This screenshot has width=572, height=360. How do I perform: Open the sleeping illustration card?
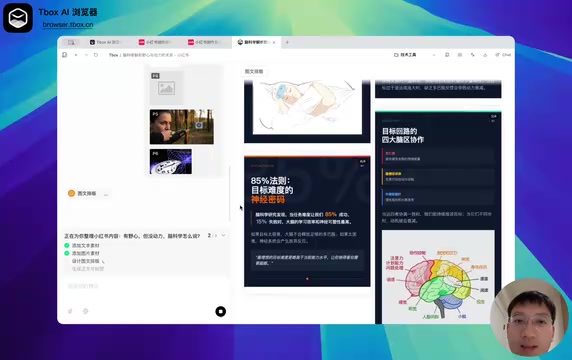click(x=307, y=111)
